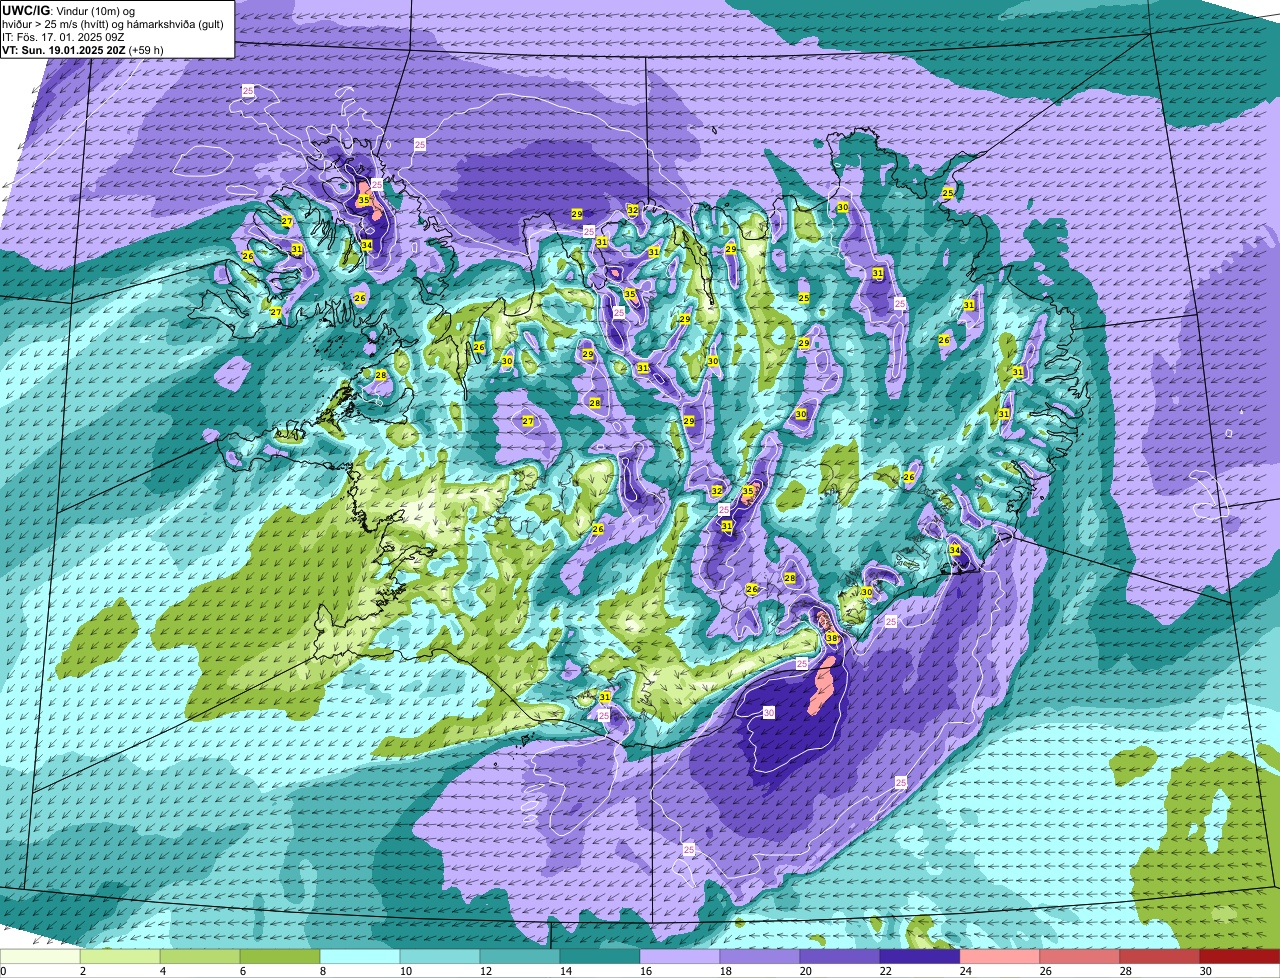This screenshot has height=978, width=1280.
Task: Select the 20–22 m/s violet legend swatch
Action: coord(840,957)
